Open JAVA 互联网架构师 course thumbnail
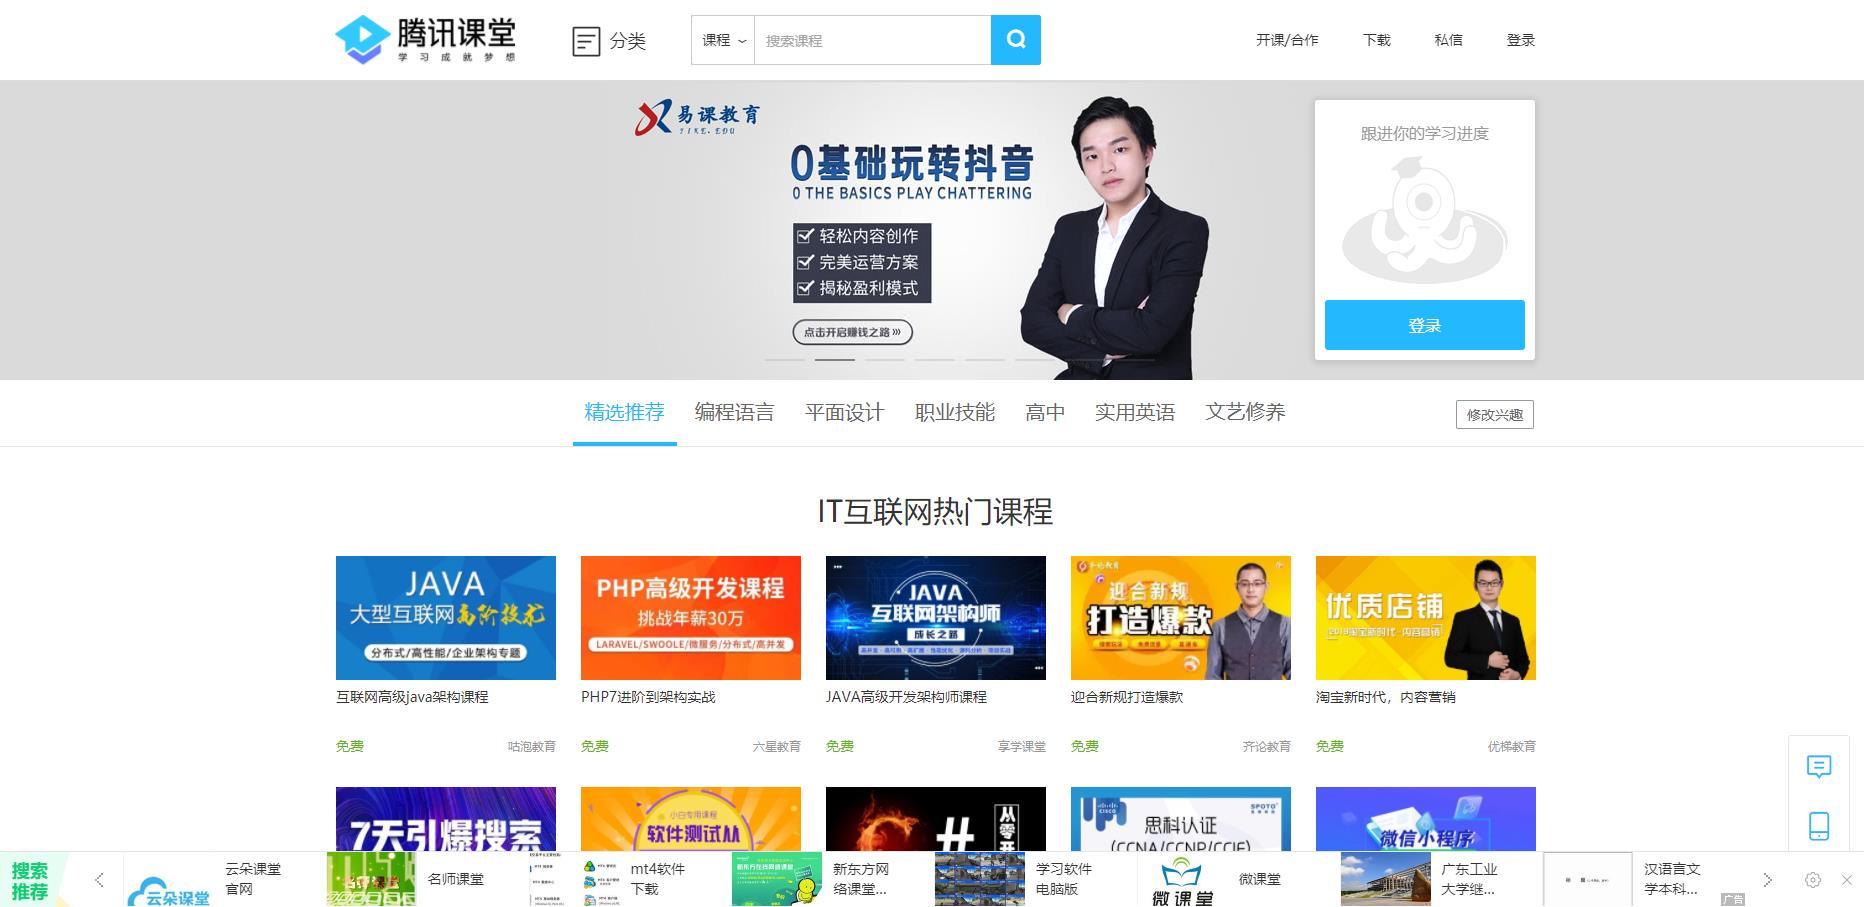This screenshot has height=907, width=1864. 936,618
